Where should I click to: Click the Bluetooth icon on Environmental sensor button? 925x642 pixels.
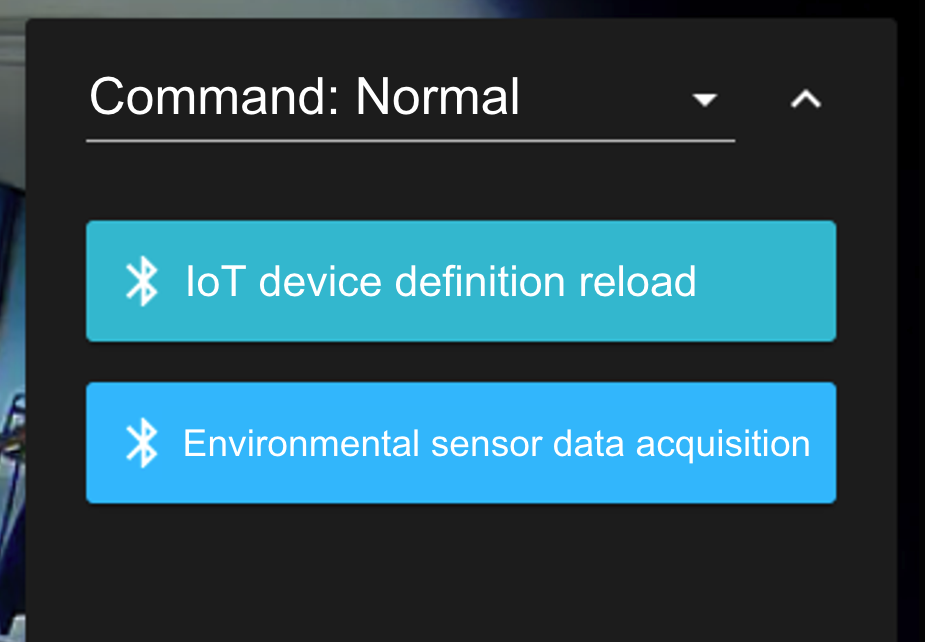[x=144, y=443]
